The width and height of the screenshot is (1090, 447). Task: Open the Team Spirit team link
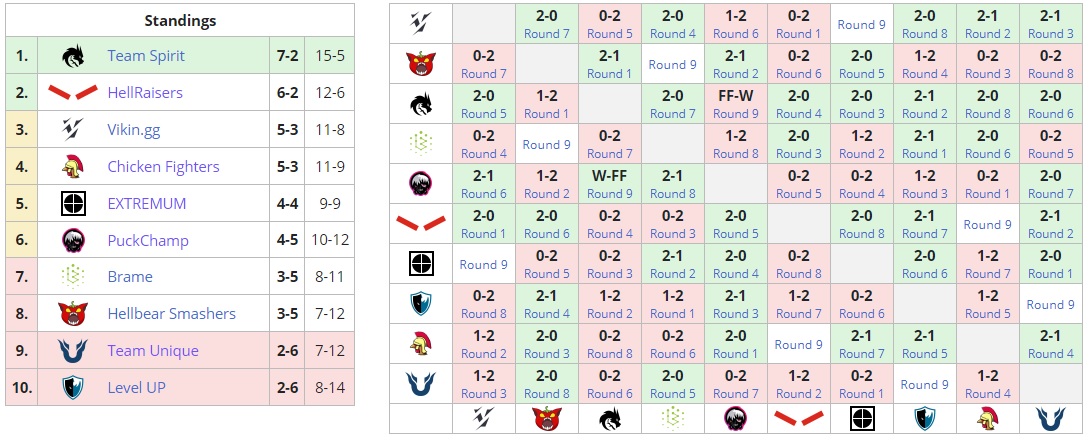point(146,56)
